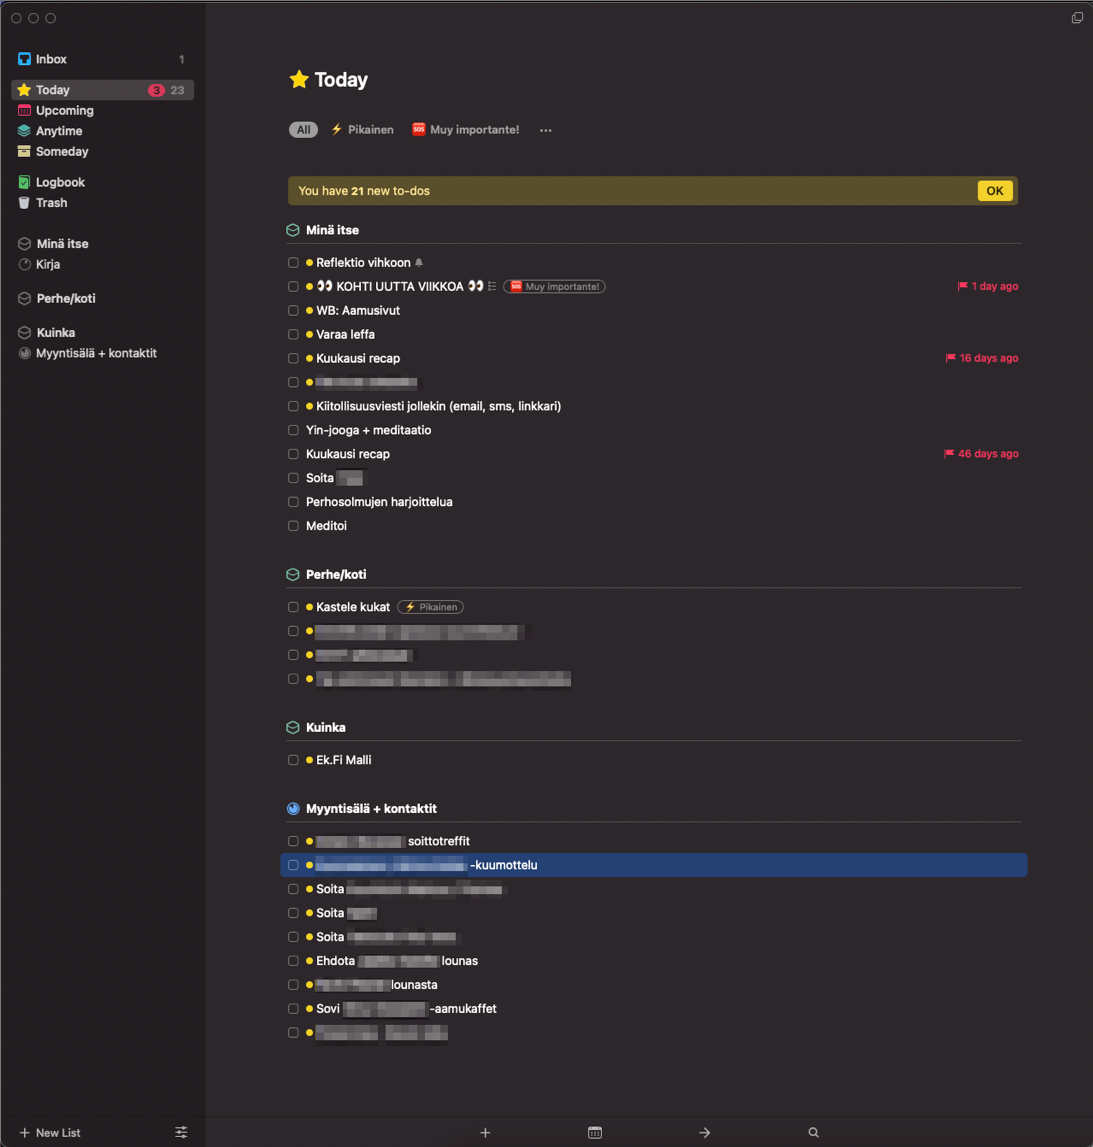
Task: Open the three-dot tag filter menu
Action: coord(546,130)
